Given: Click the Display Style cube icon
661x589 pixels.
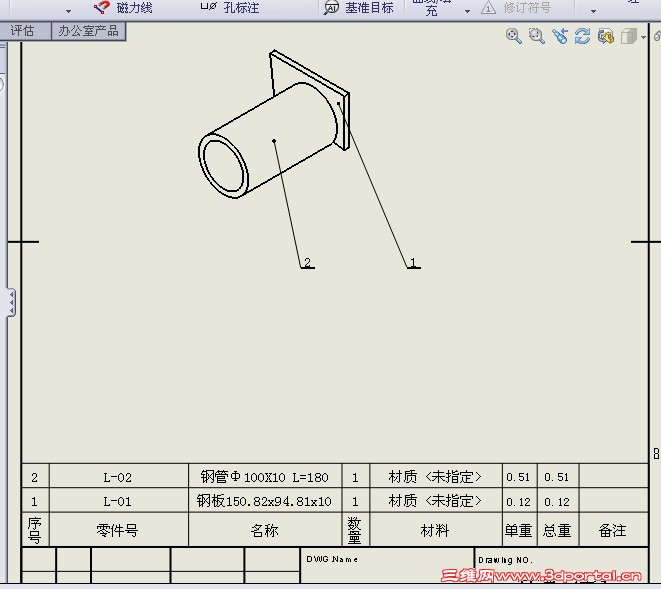Looking at the screenshot, I should click(x=629, y=36).
